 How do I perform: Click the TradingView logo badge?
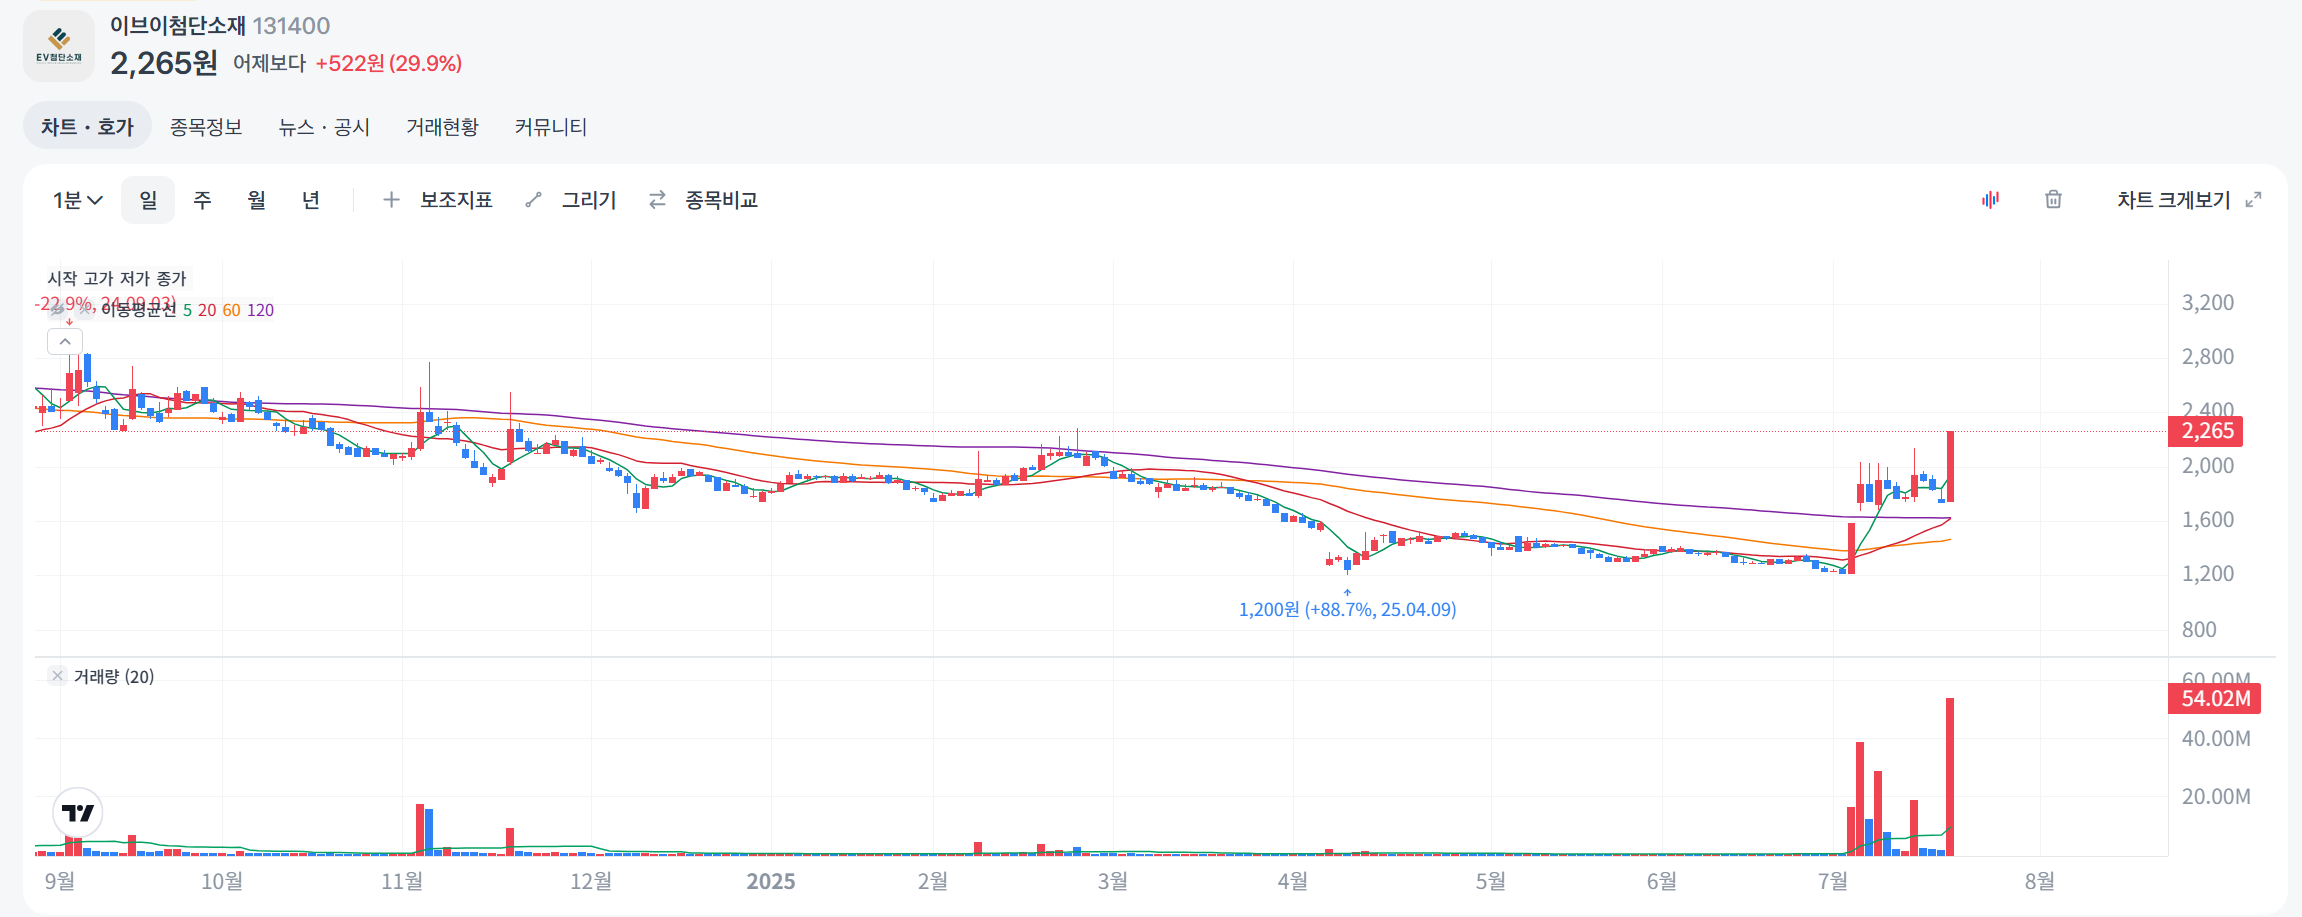[x=78, y=813]
